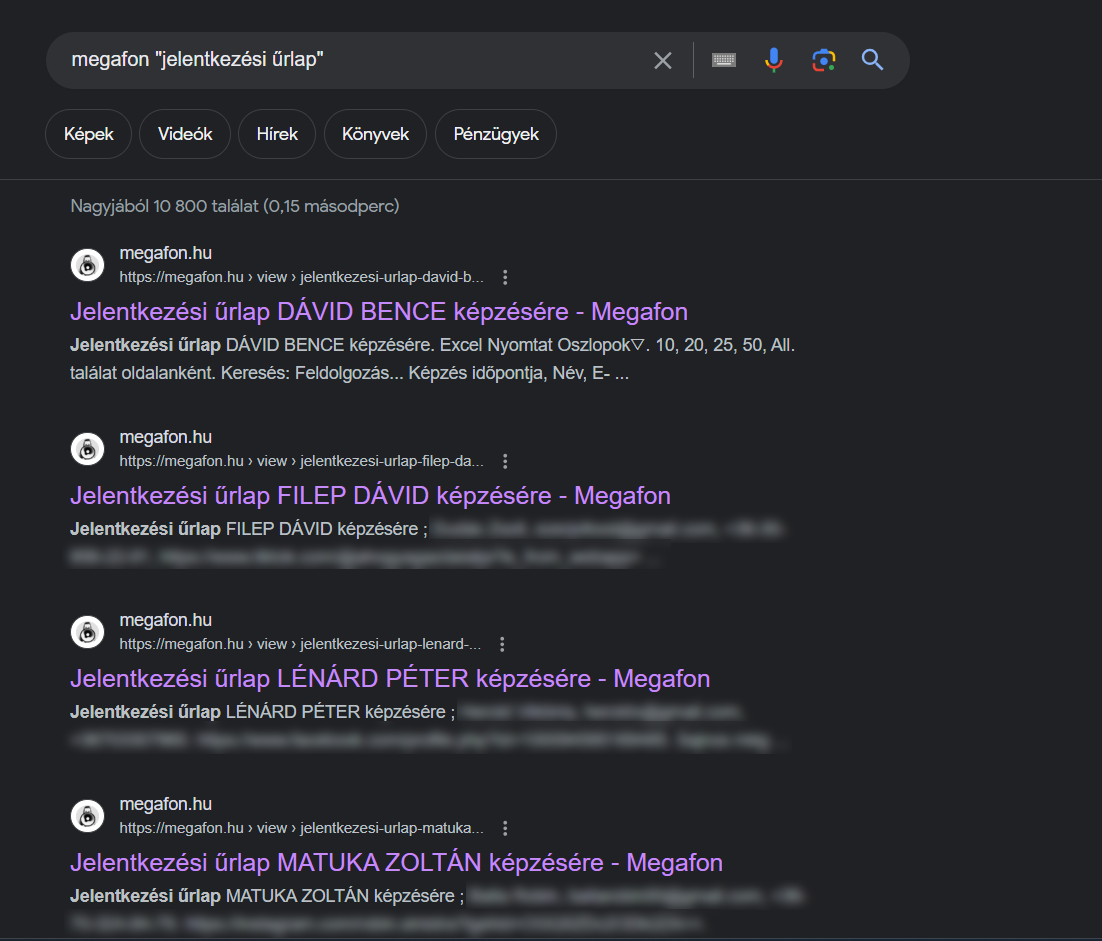1102x941 pixels.
Task: Open three-dot menu for MATUKA ZOLTÁN result
Action: (x=505, y=828)
